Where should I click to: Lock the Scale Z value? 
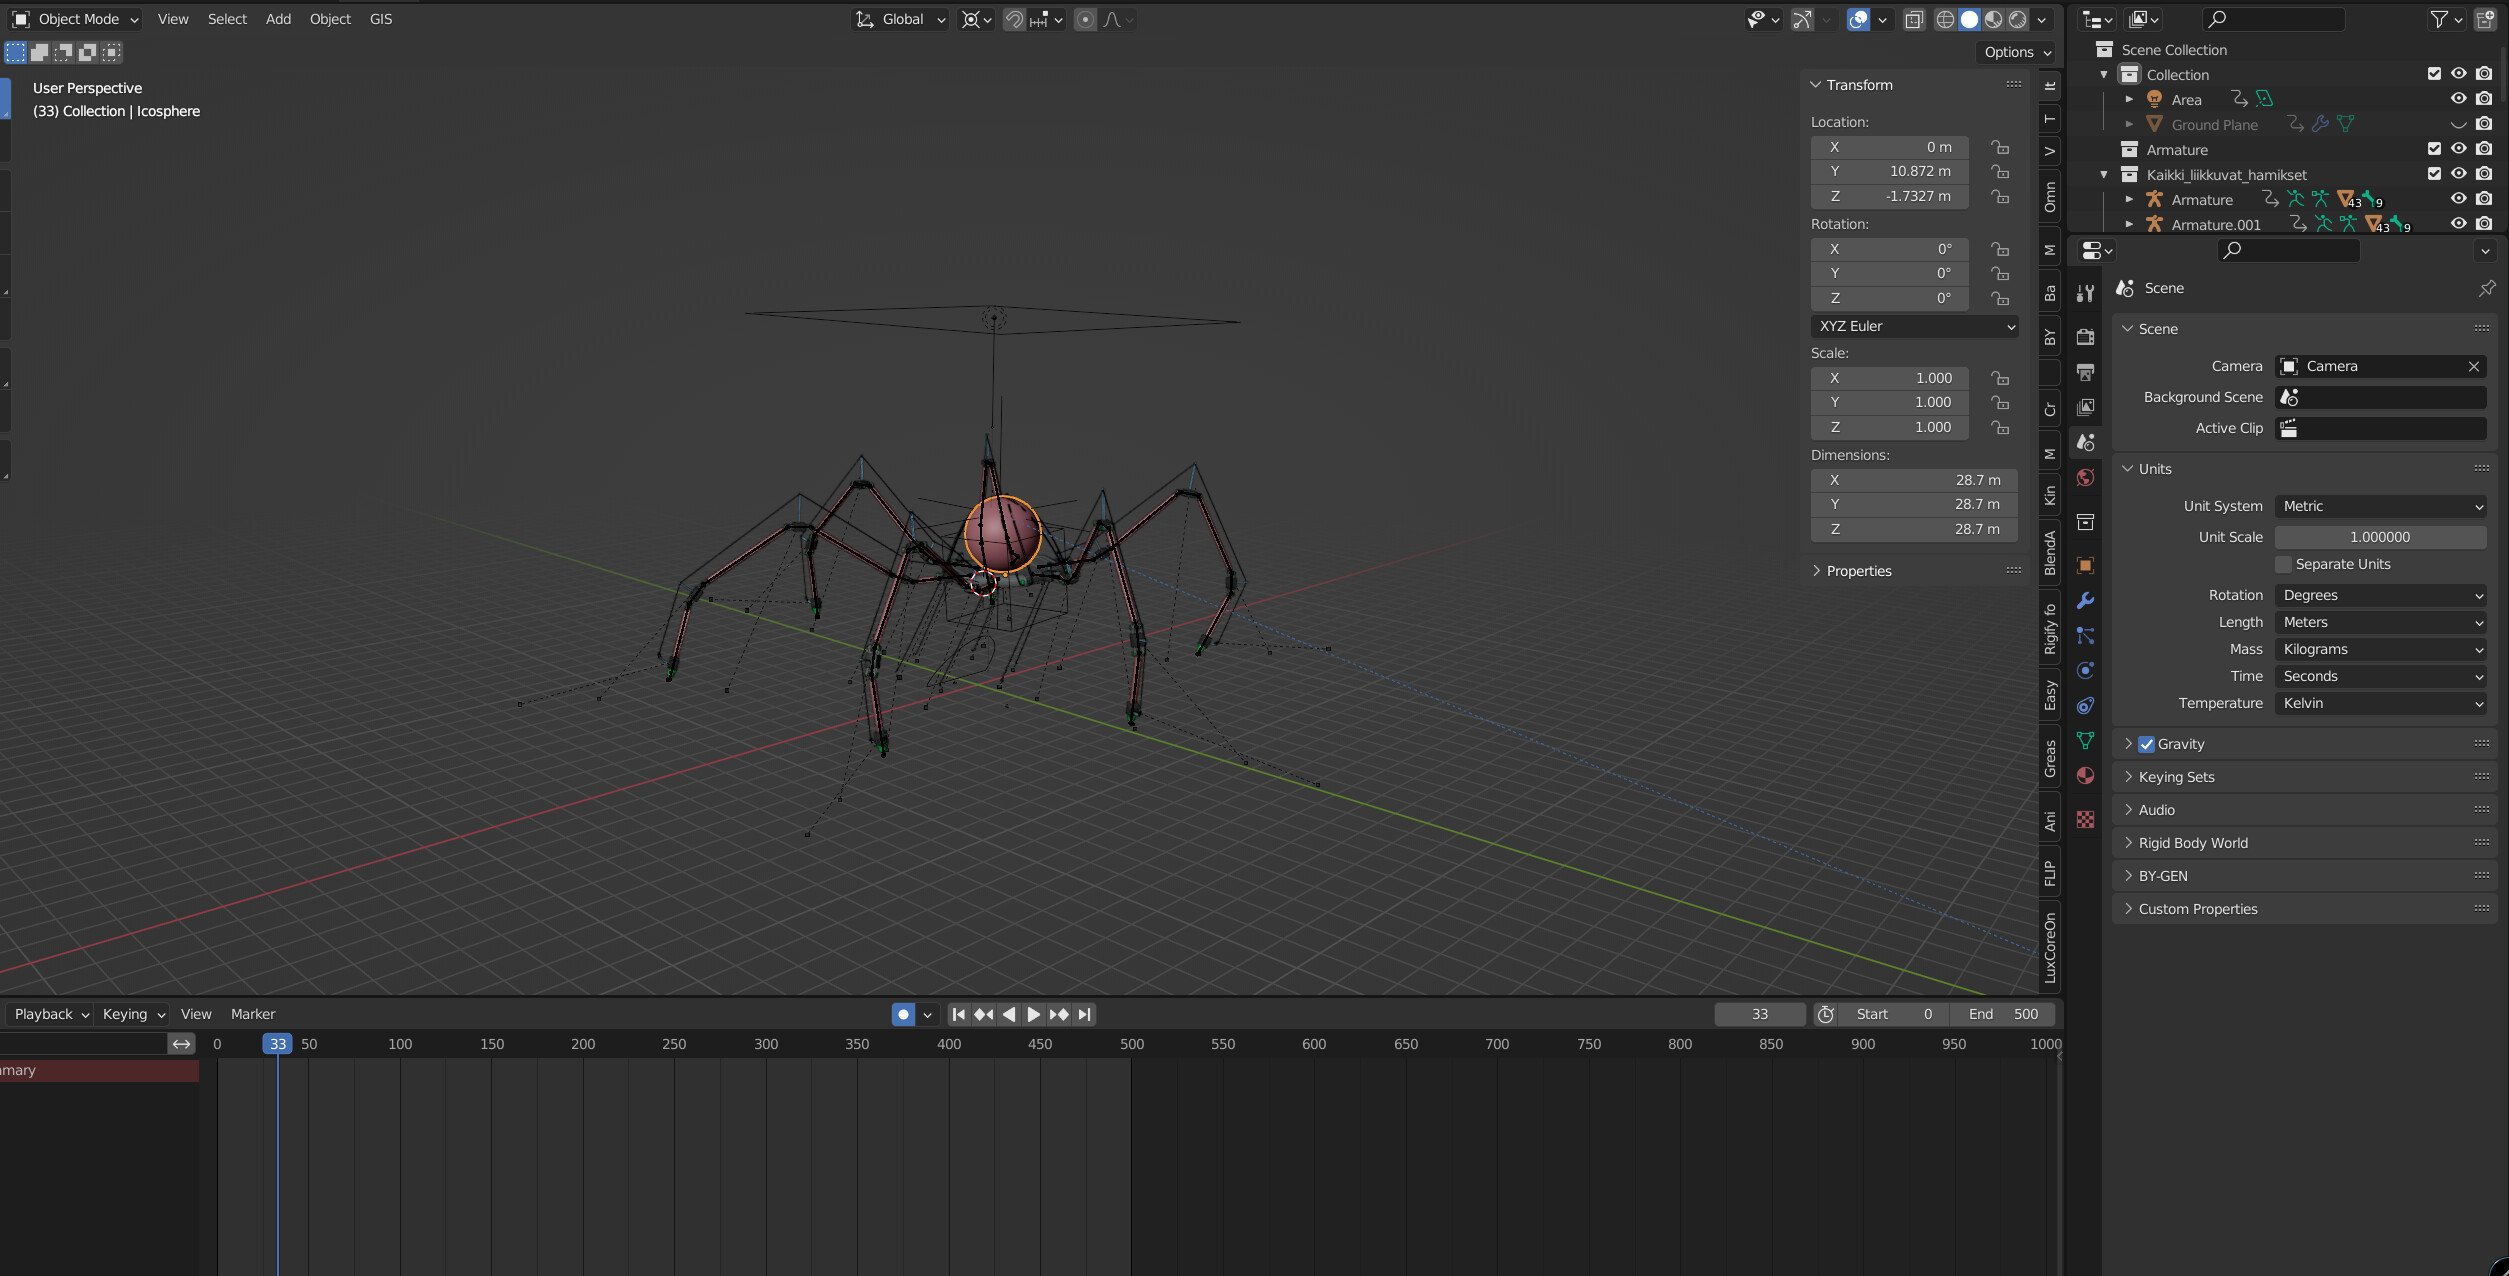(x=1999, y=427)
